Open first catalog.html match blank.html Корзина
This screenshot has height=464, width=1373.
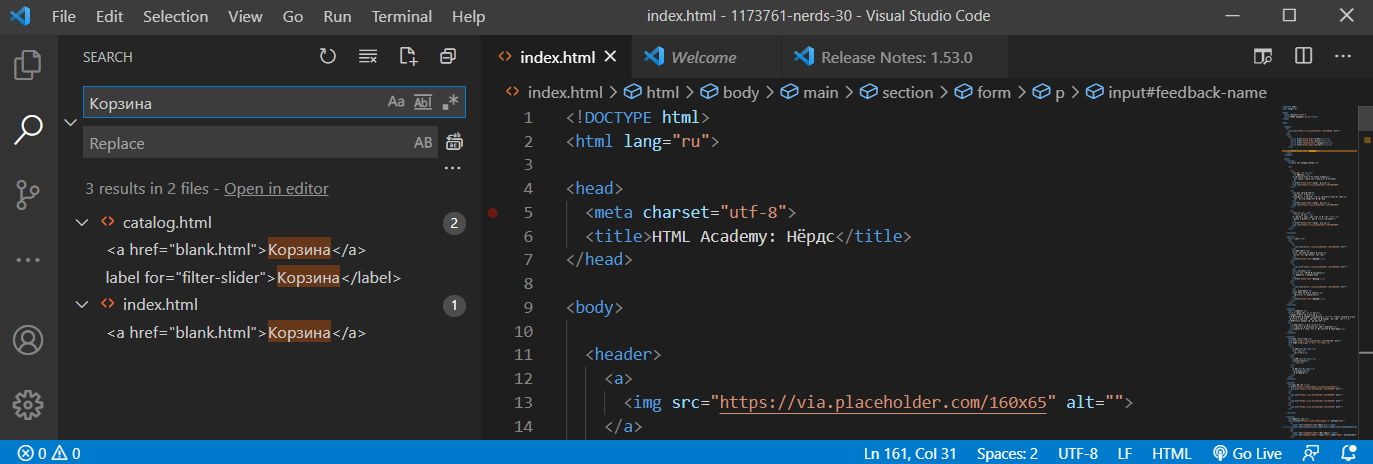tap(237, 249)
